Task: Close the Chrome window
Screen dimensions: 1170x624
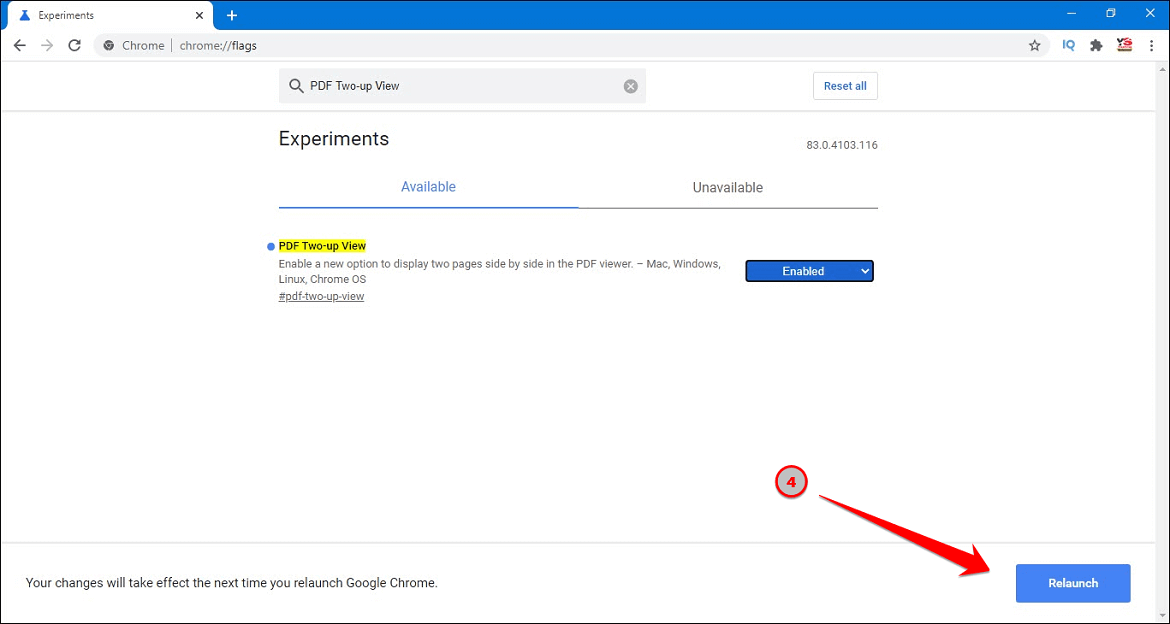Action: tap(1149, 13)
